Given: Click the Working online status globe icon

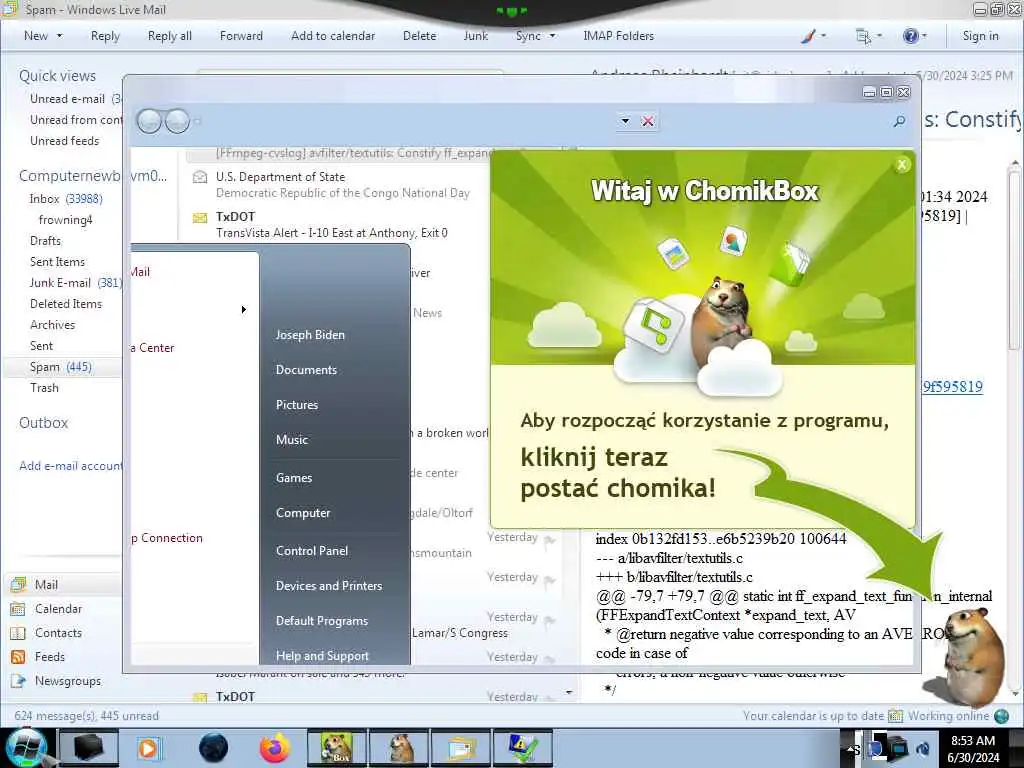Looking at the screenshot, I should [1001, 716].
